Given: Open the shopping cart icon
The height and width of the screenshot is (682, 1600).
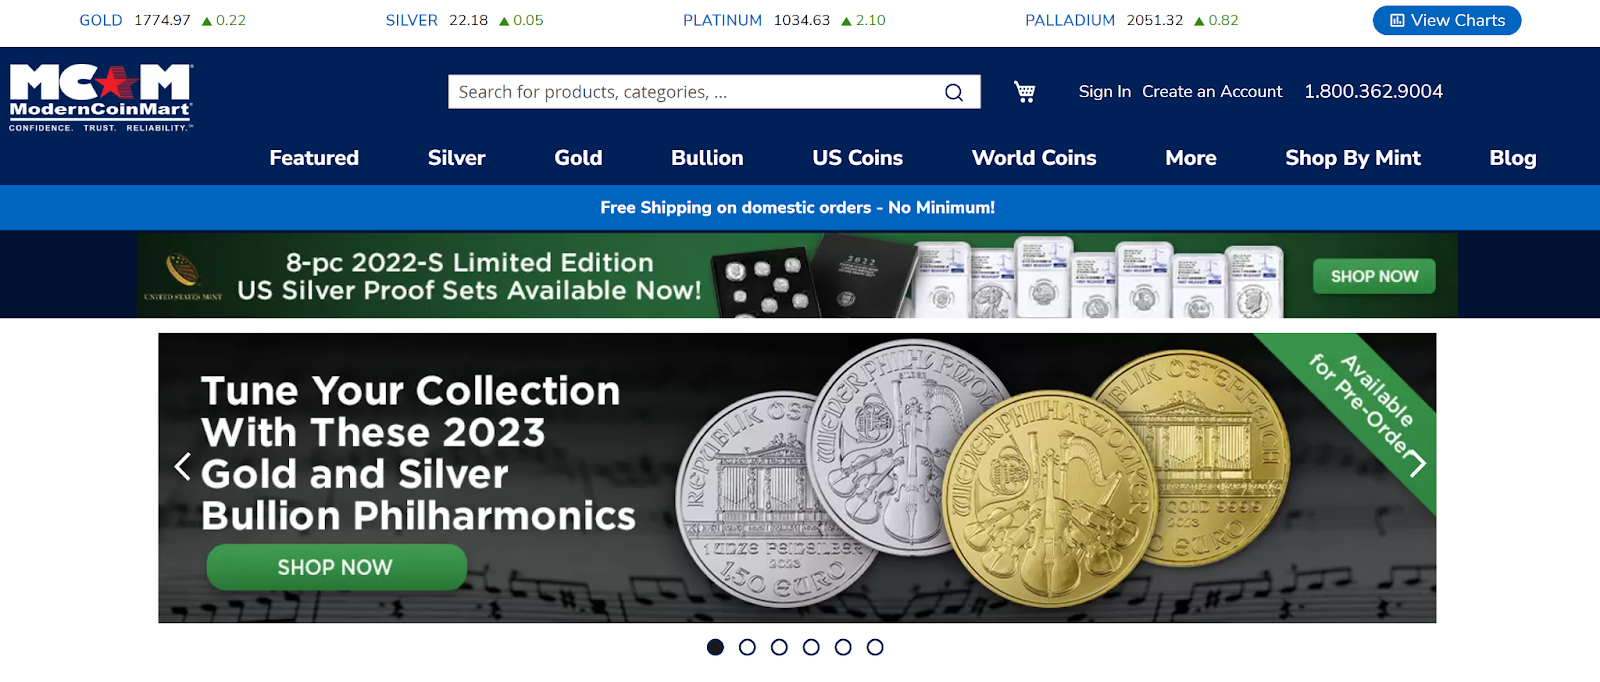Looking at the screenshot, I should tap(1025, 92).
